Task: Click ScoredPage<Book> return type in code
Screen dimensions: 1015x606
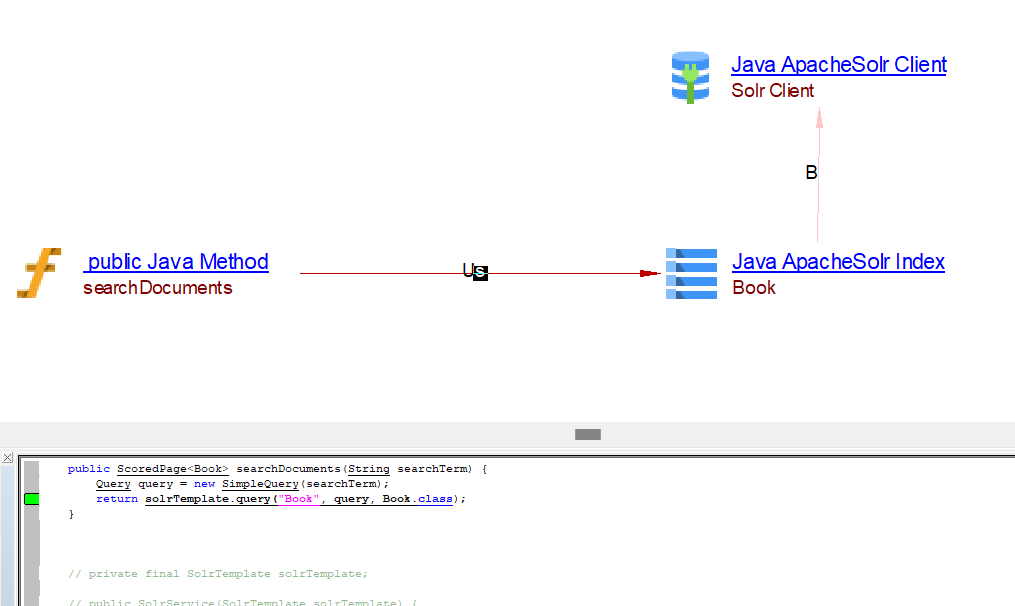Action: click(172, 468)
